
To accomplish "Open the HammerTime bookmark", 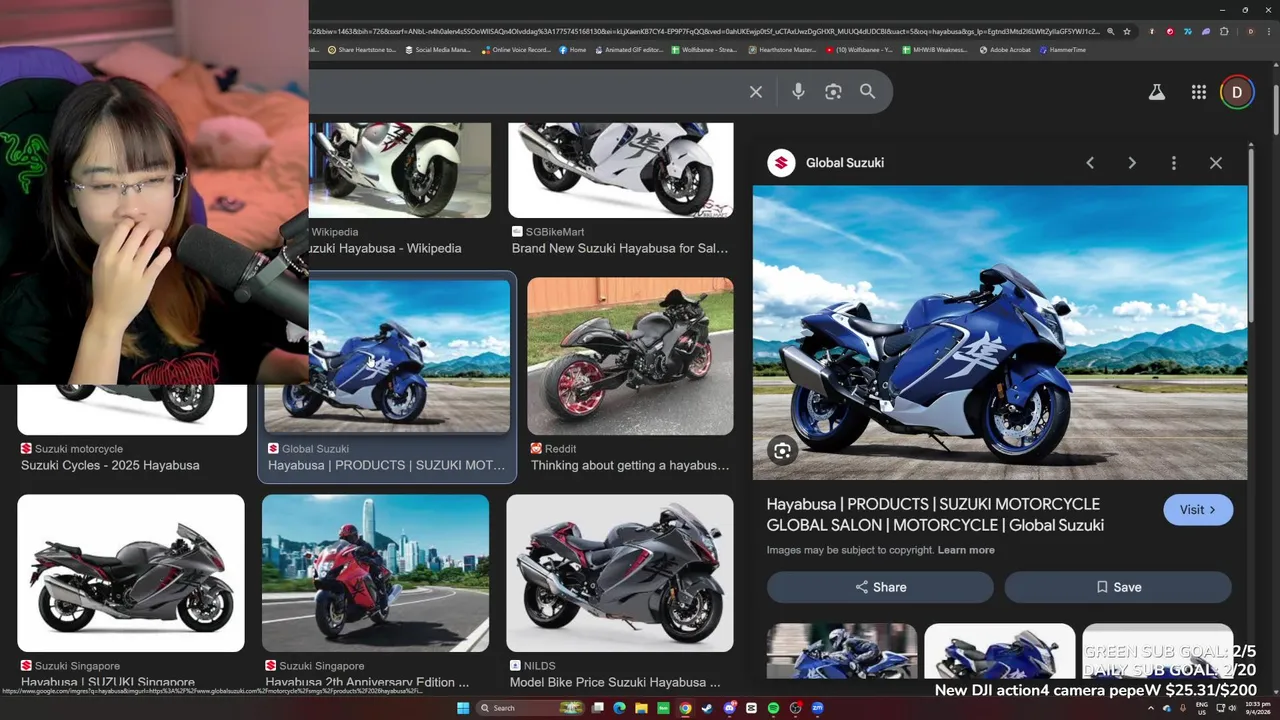I will (1063, 50).
